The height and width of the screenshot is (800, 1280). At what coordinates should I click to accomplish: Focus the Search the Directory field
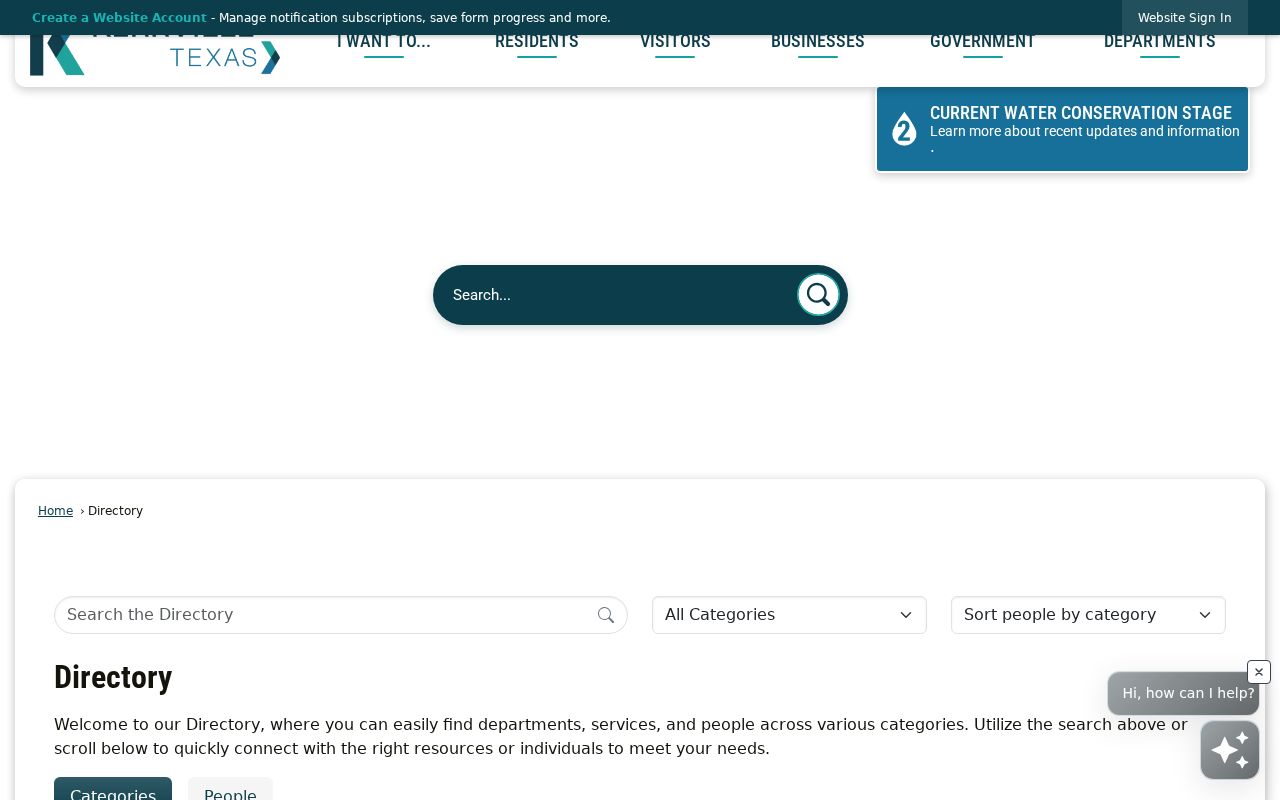tap(341, 615)
